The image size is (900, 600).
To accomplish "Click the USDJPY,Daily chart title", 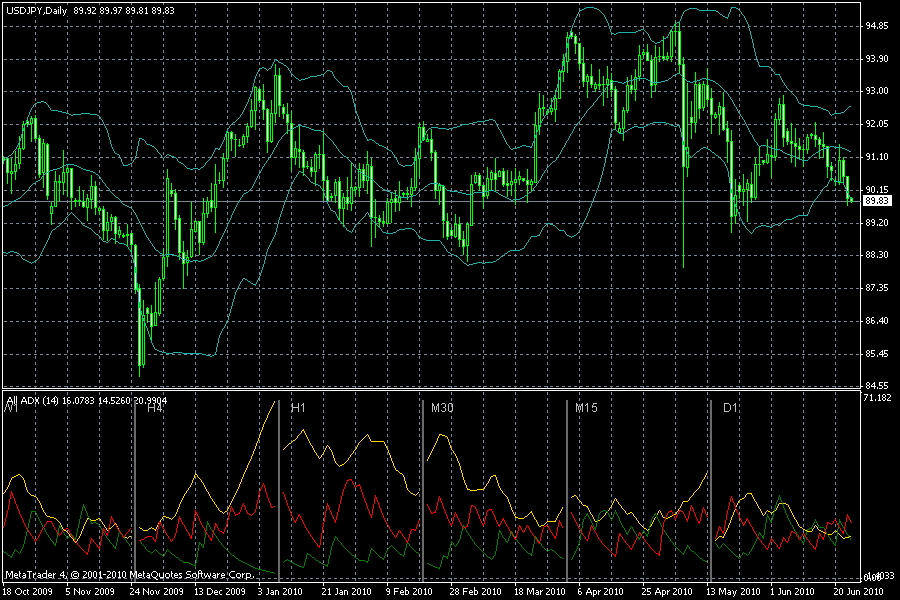I will tap(37, 10).
